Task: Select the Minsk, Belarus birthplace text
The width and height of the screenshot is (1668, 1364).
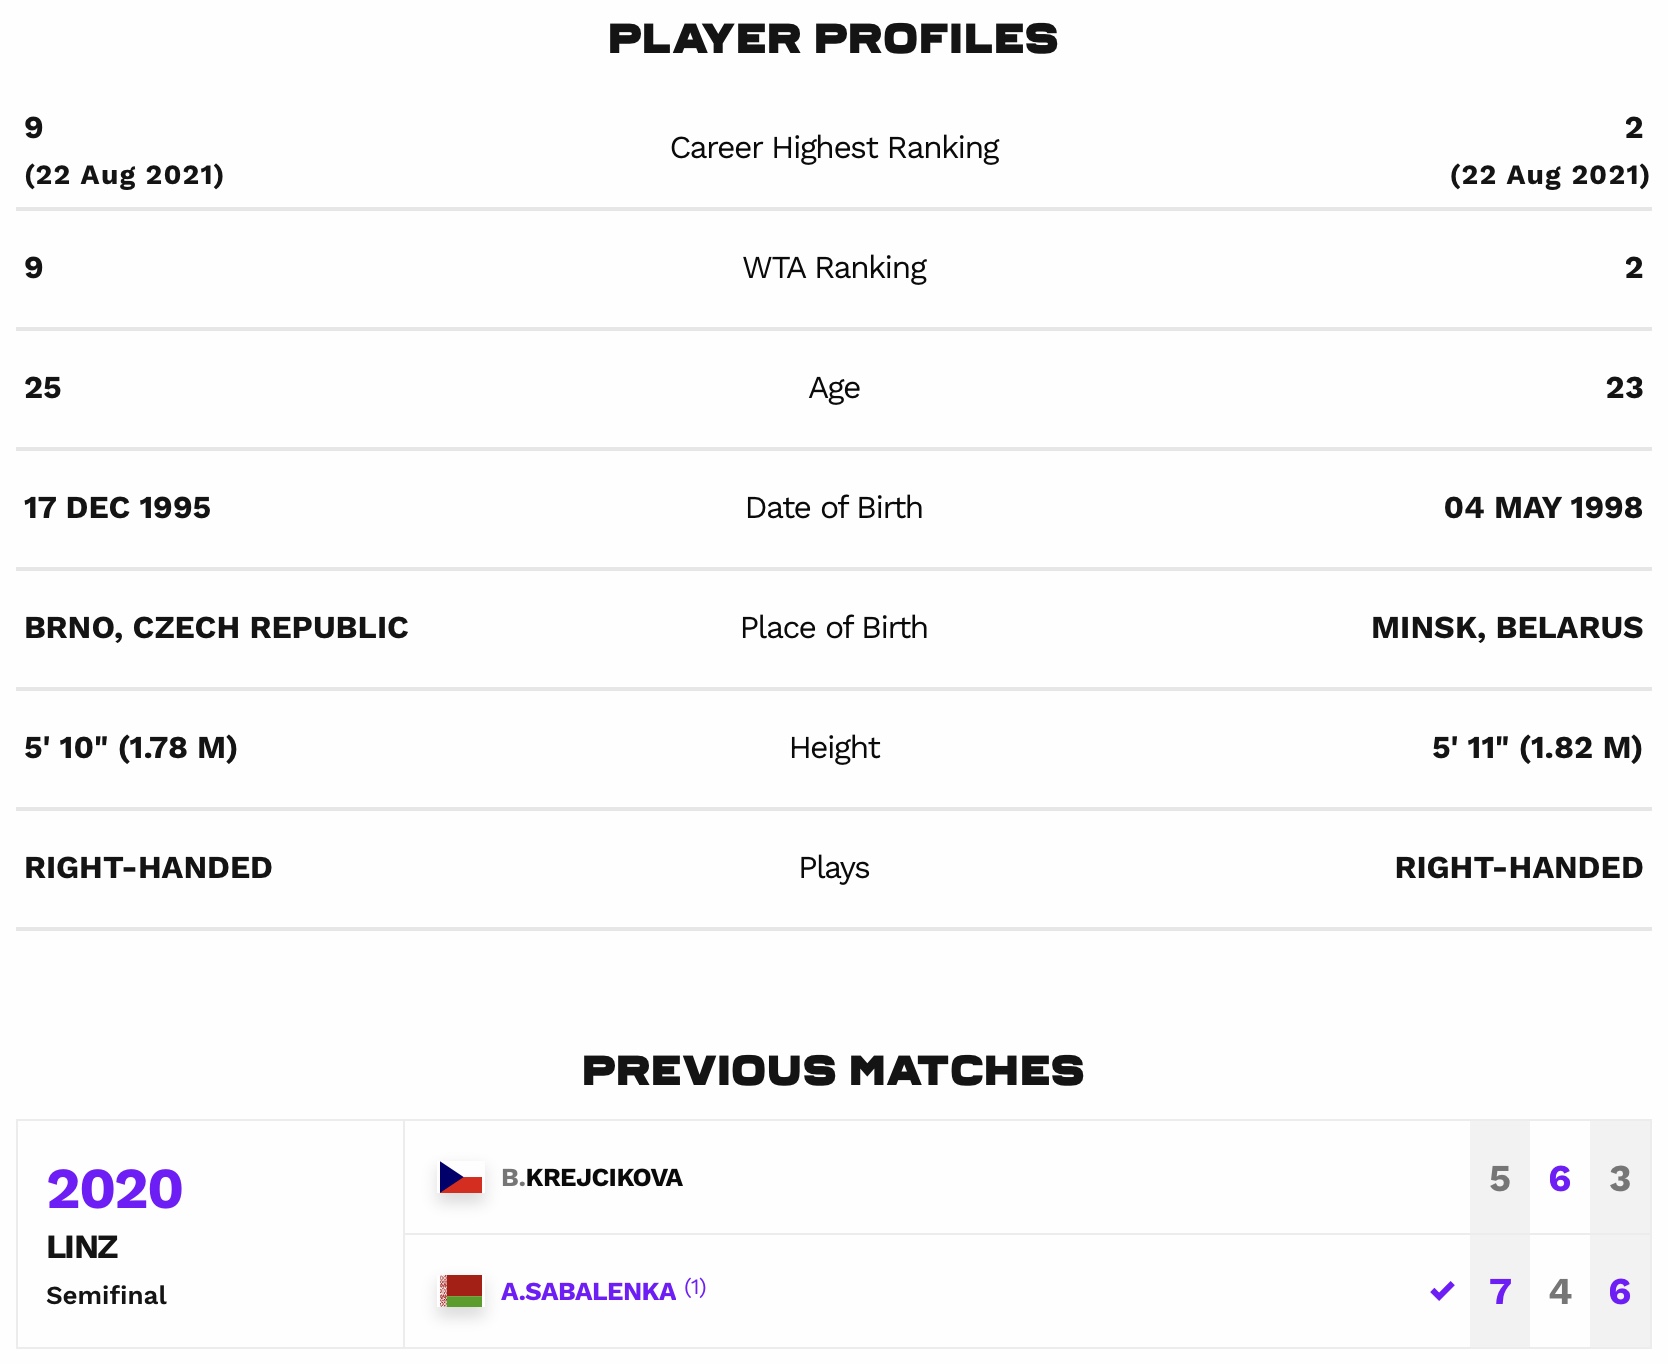Action: click(1507, 628)
